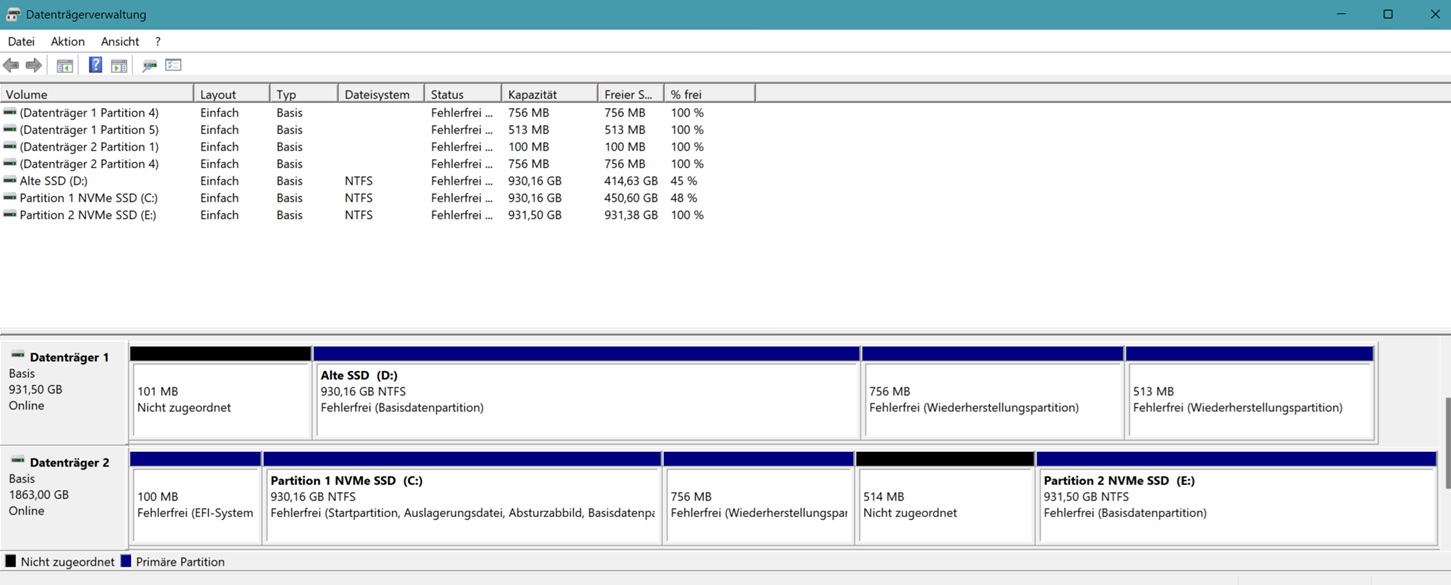
Task: Click the drive icon next to Alte SSD (D:)
Action: (10, 181)
